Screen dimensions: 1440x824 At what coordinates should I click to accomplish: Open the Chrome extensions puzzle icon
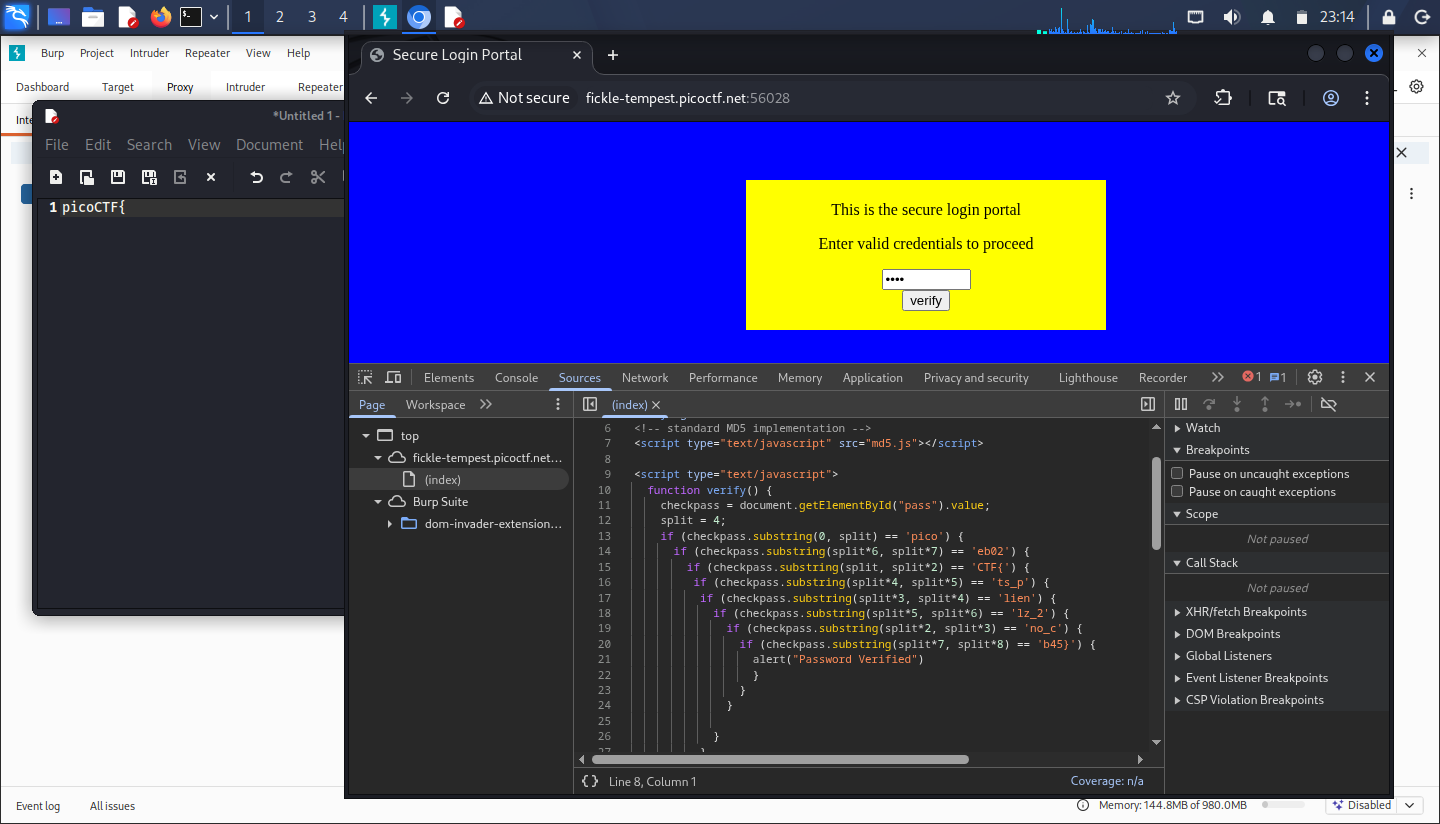(1223, 98)
